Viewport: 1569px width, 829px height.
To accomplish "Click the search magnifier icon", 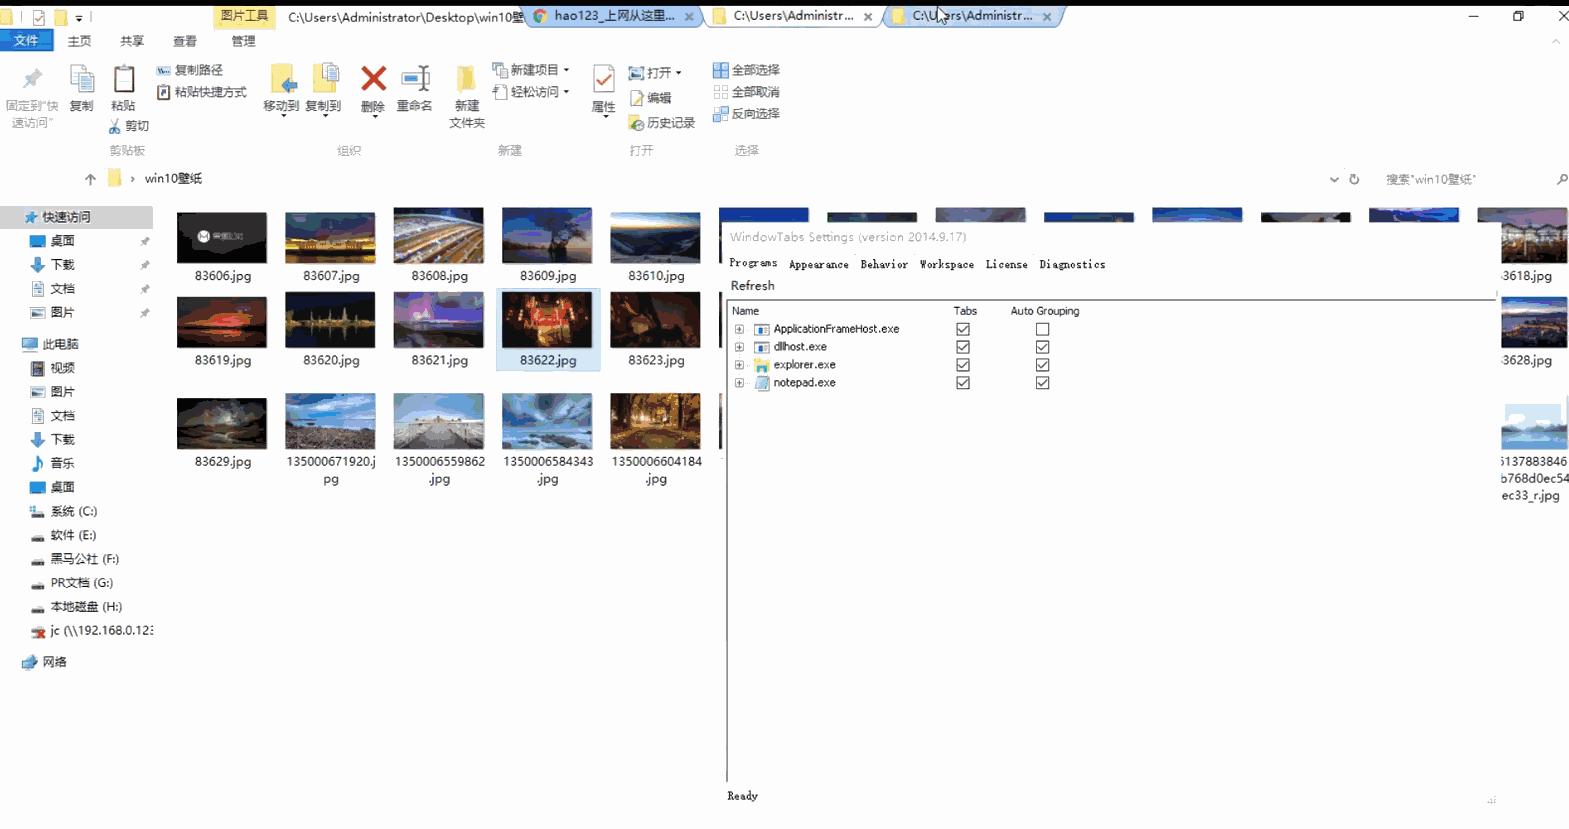I will pos(1562,179).
